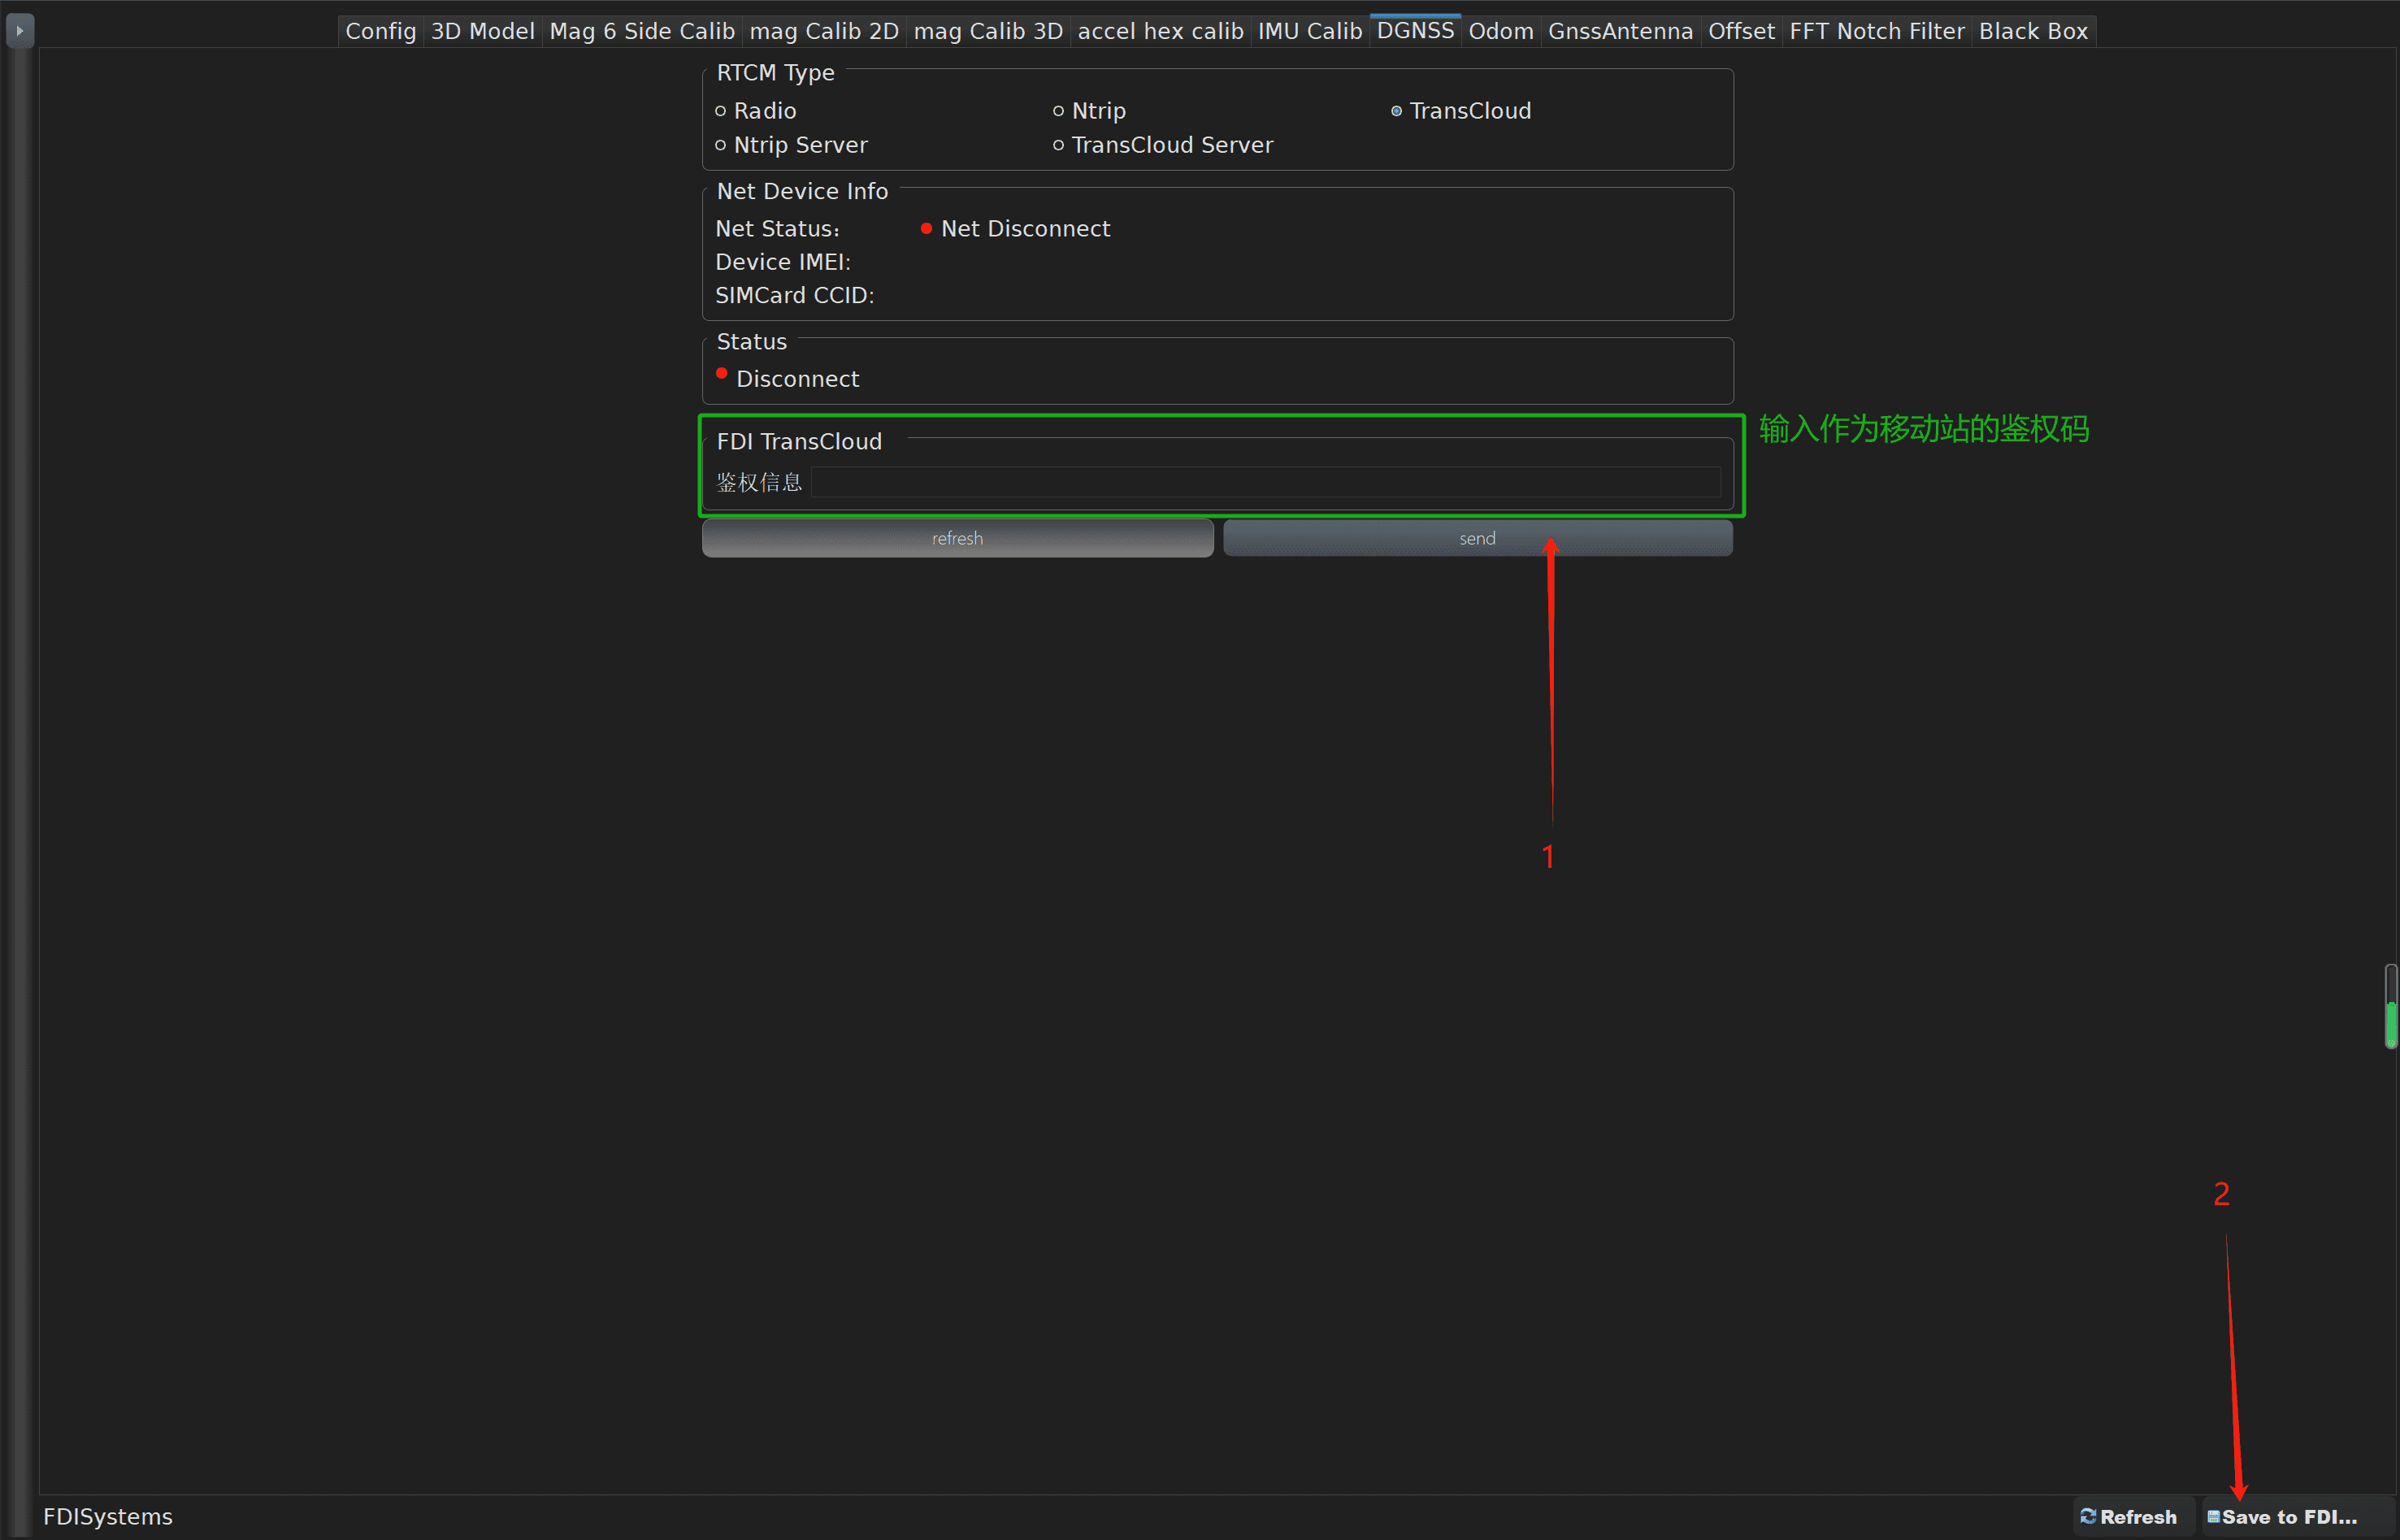Image resolution: width=2400 pixels, height=1540 pixels.
Task: Select the Ntrip RTCM option
Action: tap(1058, 111)
